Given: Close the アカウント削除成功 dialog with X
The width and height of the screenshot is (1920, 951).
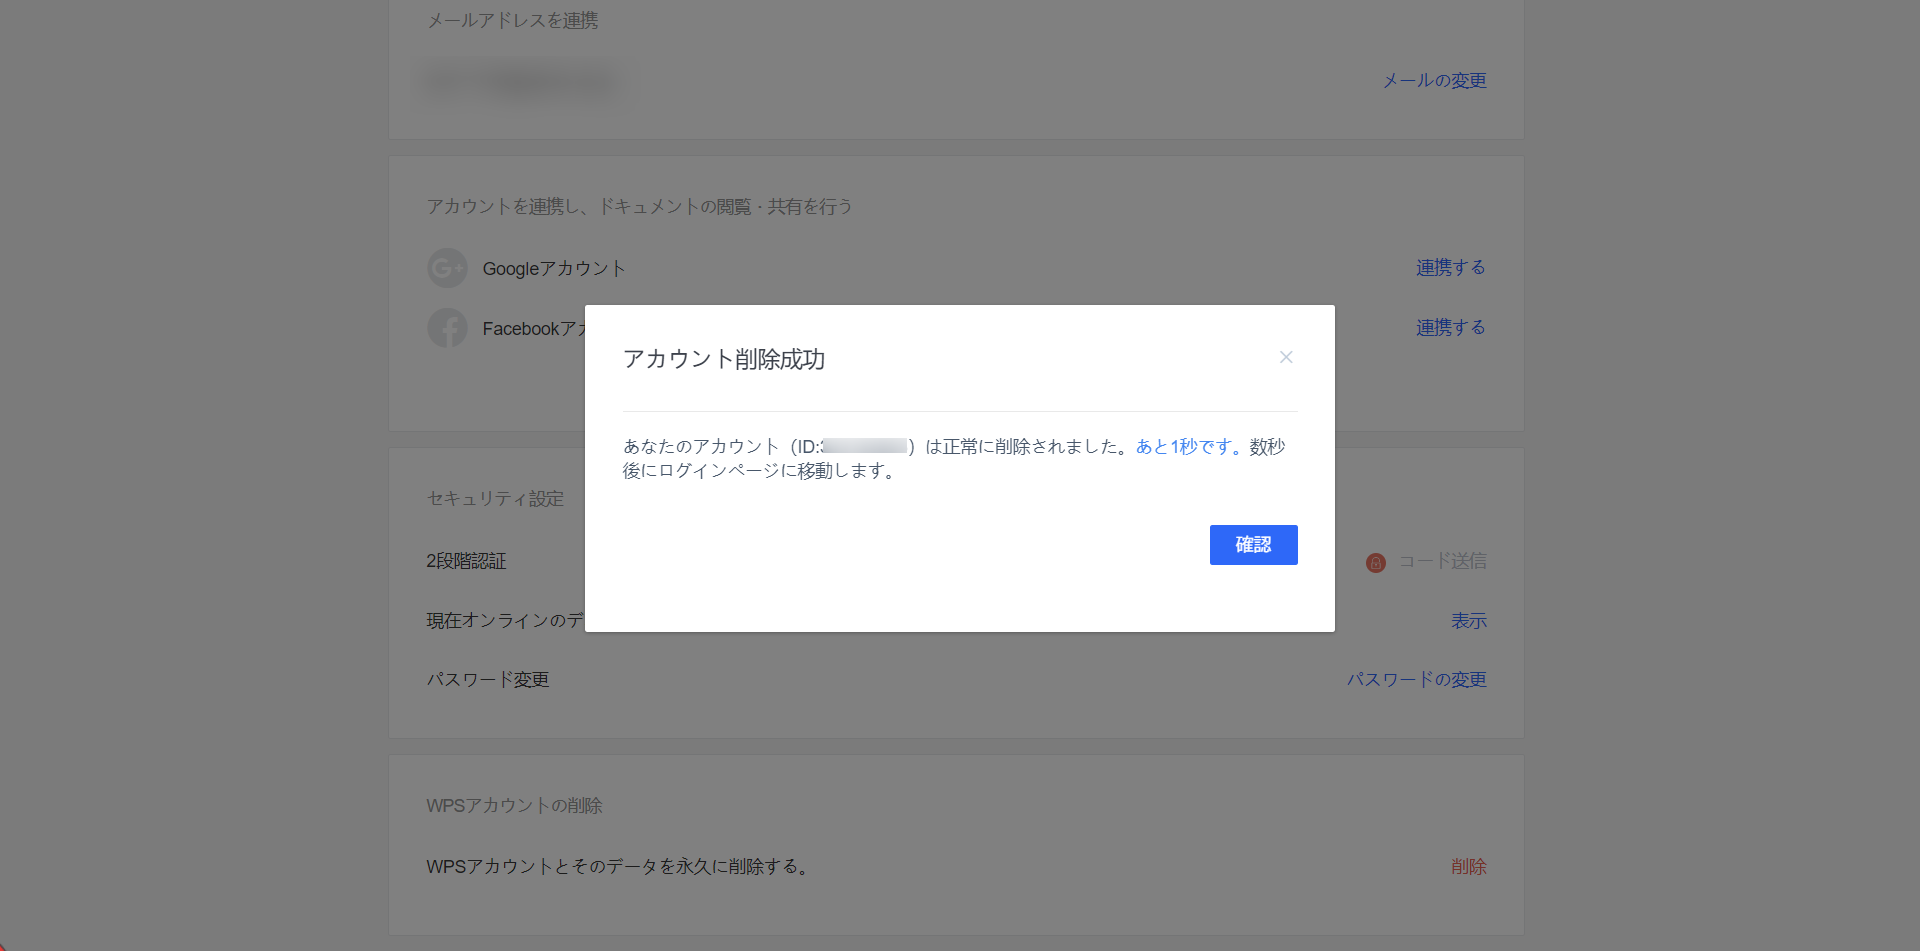Looking at the screenshot, I should pos(1286,357).
